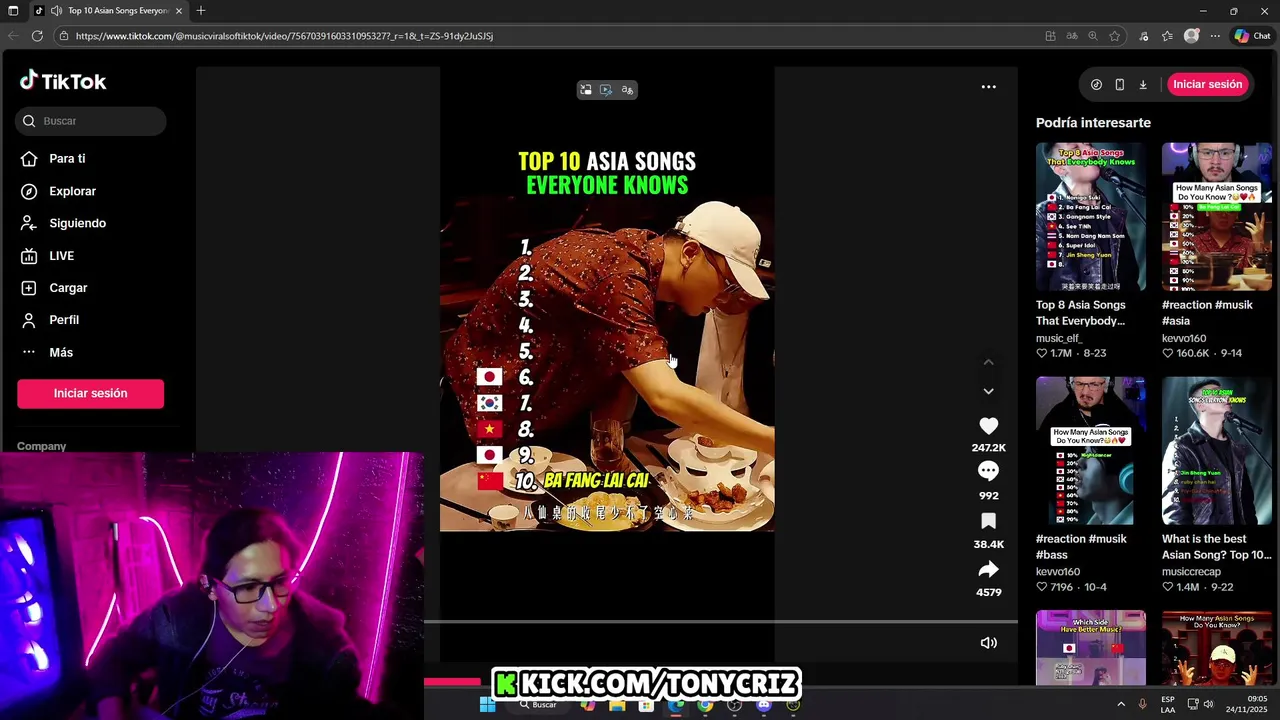Go to next video with down chevron

[x=988, y=391]
